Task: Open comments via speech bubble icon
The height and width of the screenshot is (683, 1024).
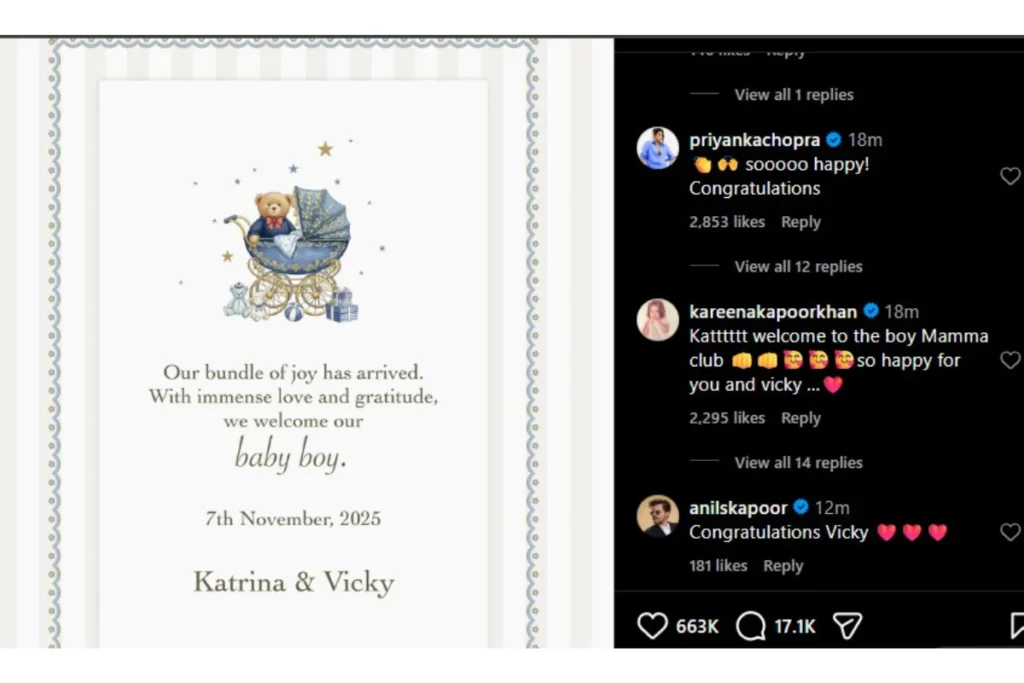Action: 750,626
